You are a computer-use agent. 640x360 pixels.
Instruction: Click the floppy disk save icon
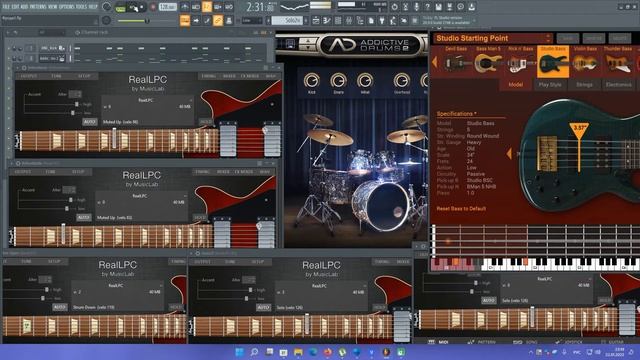(438, 7)
